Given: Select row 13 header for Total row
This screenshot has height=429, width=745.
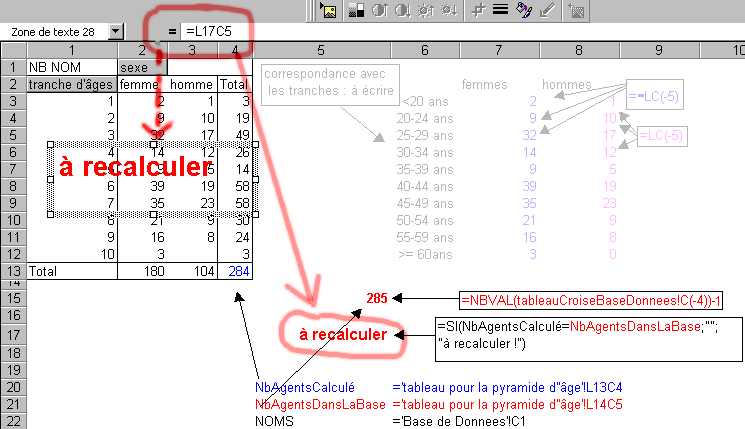Looking at the screenshot, I should [x=12, y=271].
